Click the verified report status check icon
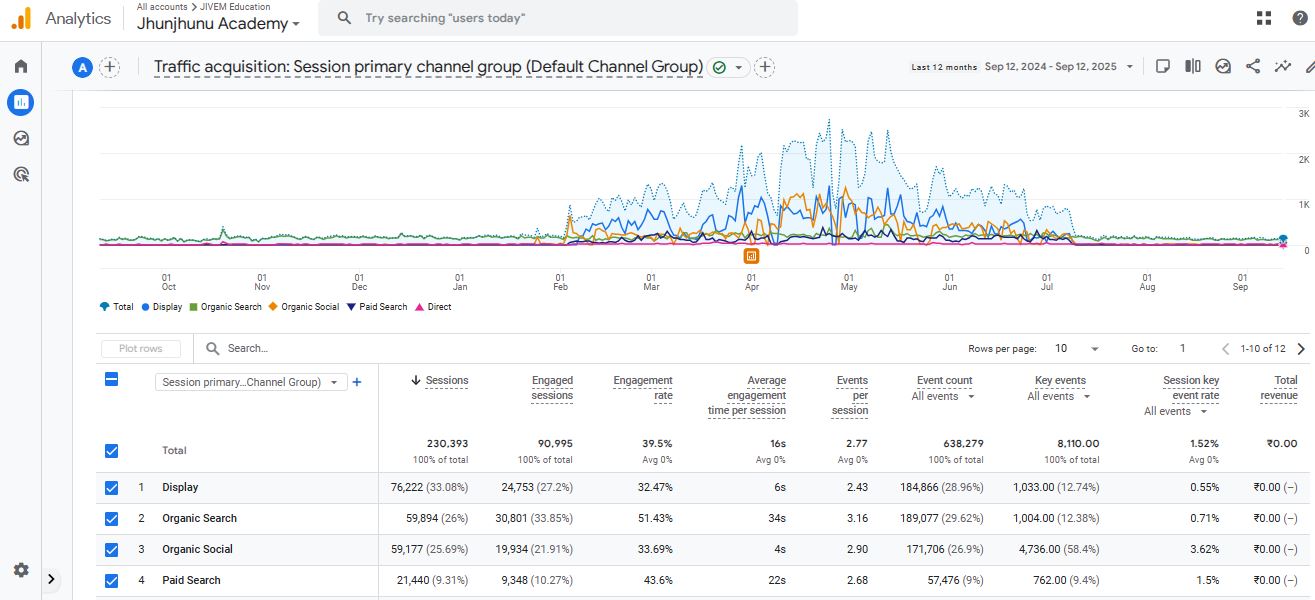The width and height of the screenshot is (1315, 600). [719, 67]
